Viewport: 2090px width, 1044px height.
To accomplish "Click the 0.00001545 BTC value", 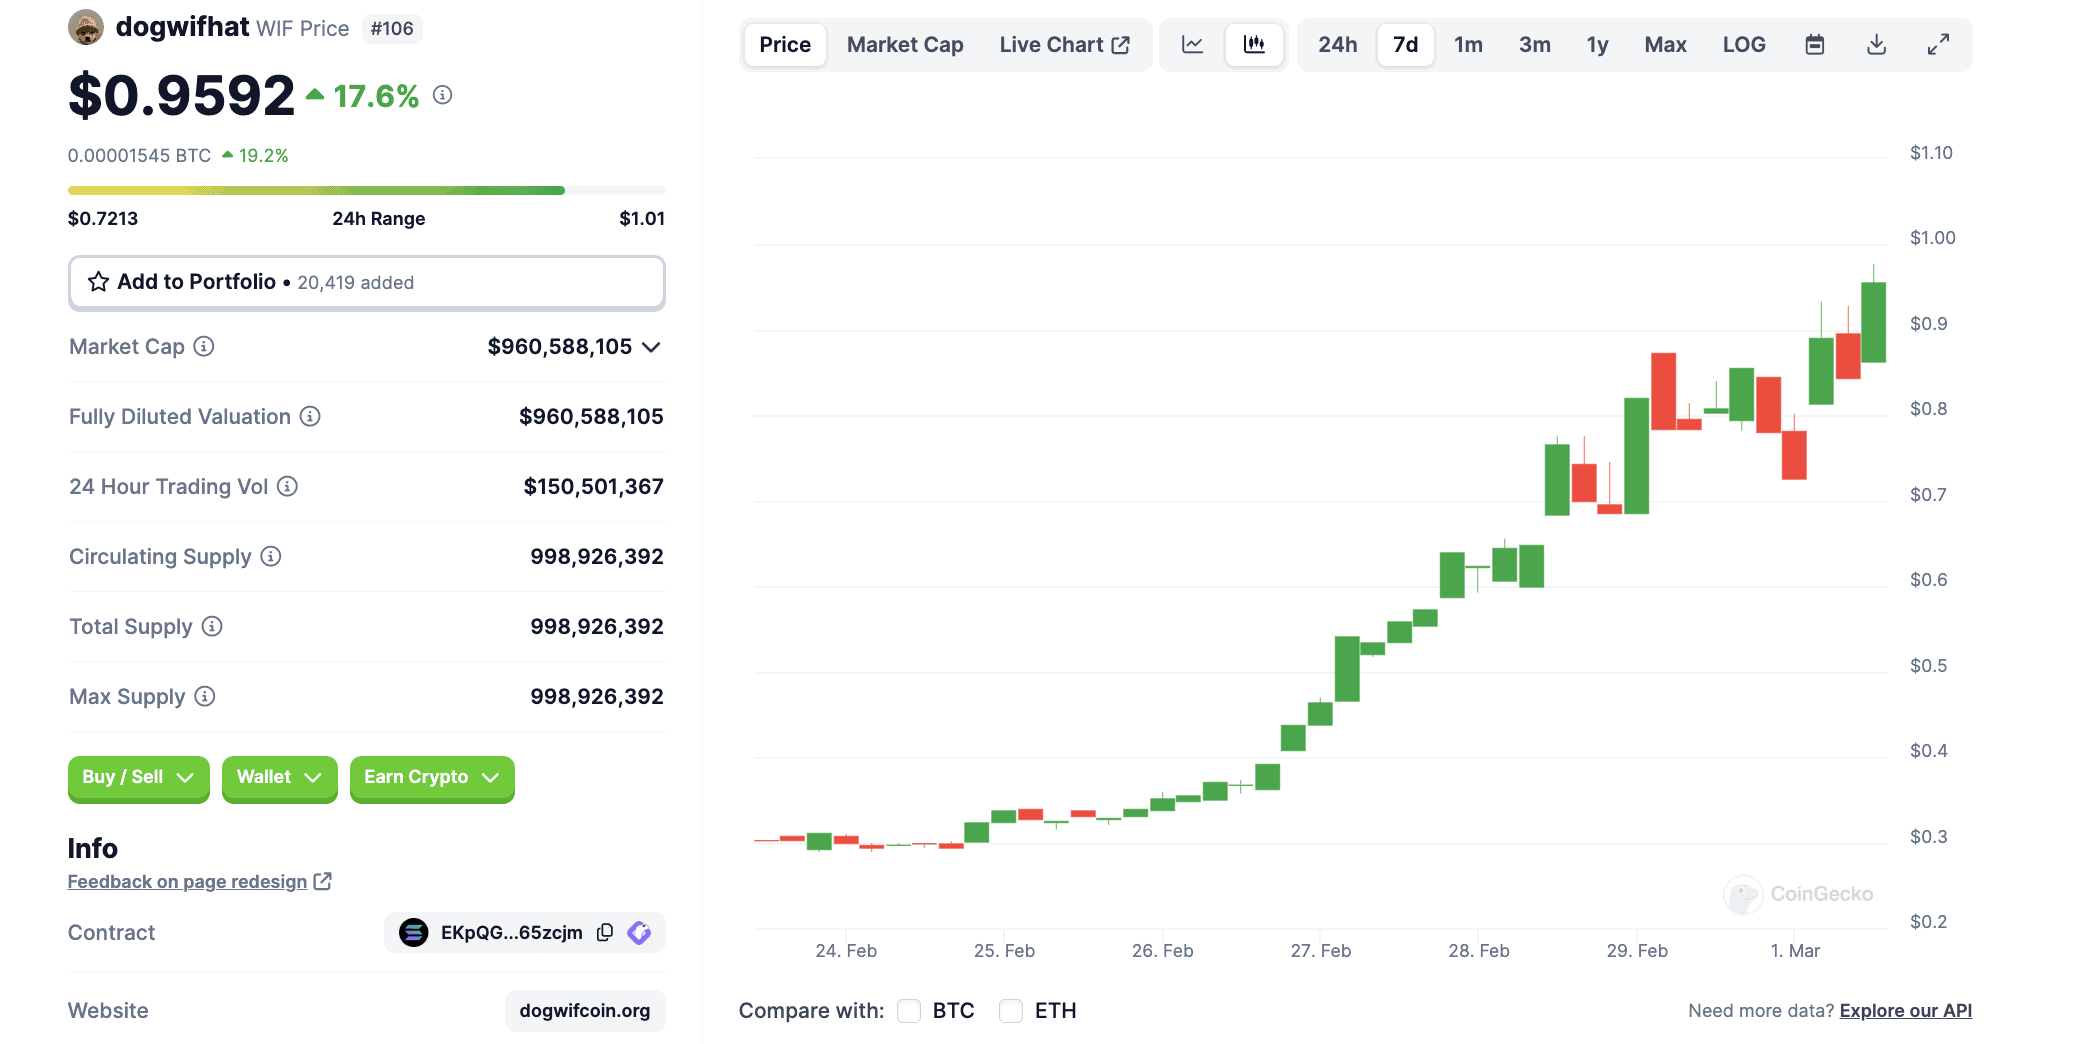I will point(139,156).
